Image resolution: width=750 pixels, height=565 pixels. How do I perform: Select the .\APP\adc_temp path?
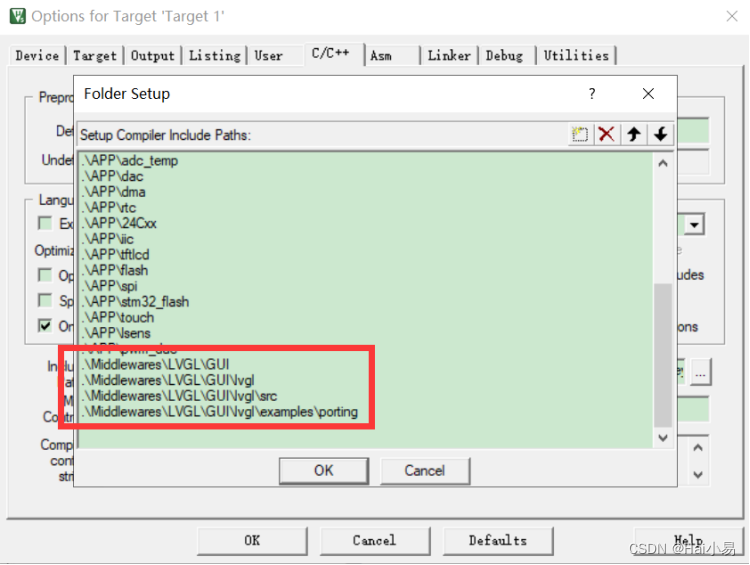130,161
